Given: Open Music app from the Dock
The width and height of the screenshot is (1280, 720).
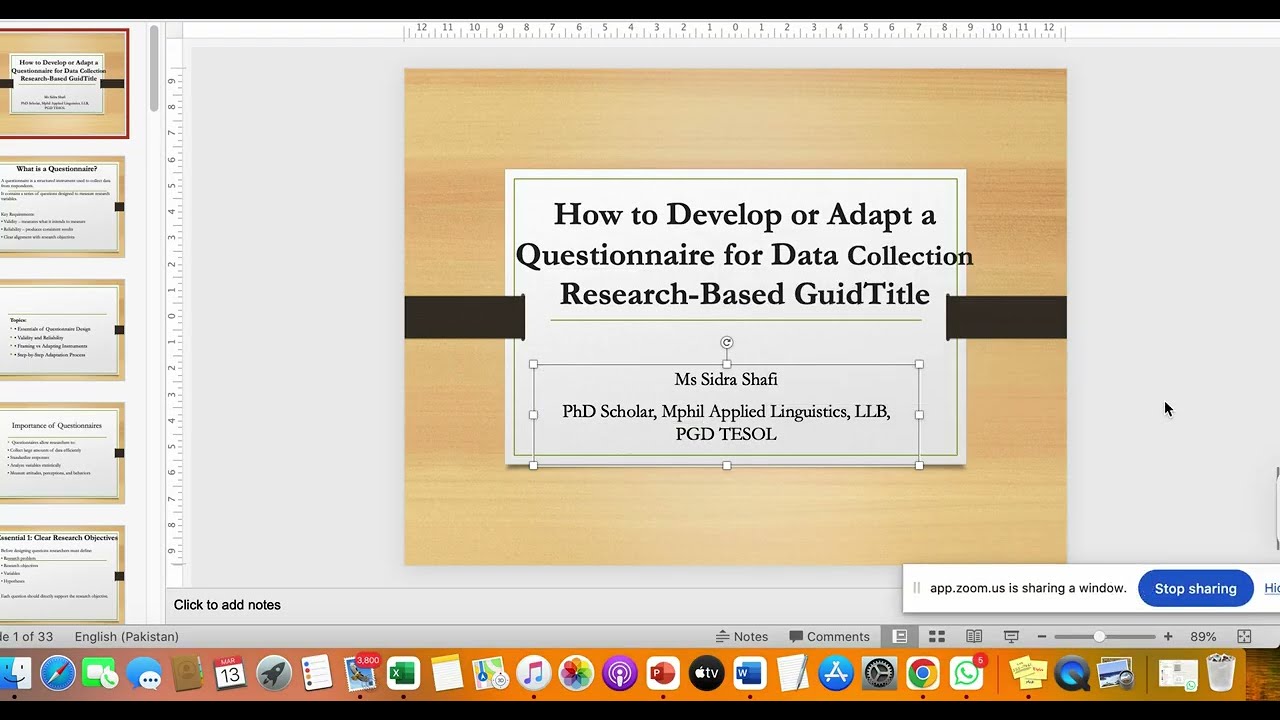Looking at the screenshot, I should click(x=533, y=673).
